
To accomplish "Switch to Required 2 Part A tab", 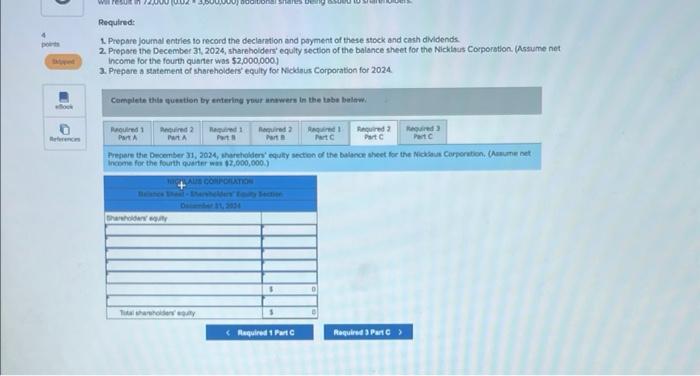I will coord(177,133).
